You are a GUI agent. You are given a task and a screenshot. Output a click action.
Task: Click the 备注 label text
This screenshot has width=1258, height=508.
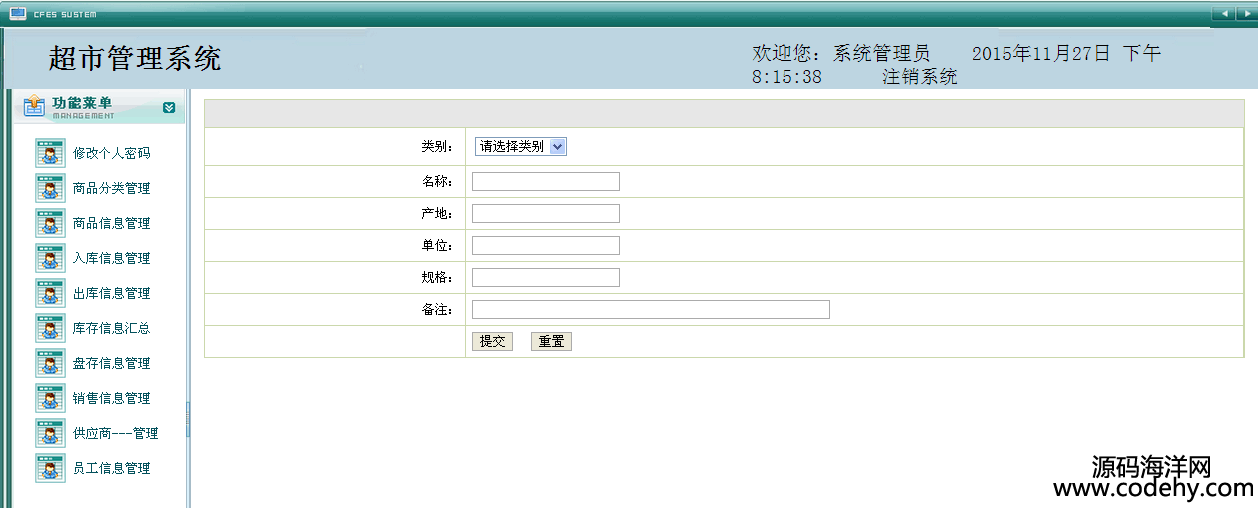click(x=437, y=309)
